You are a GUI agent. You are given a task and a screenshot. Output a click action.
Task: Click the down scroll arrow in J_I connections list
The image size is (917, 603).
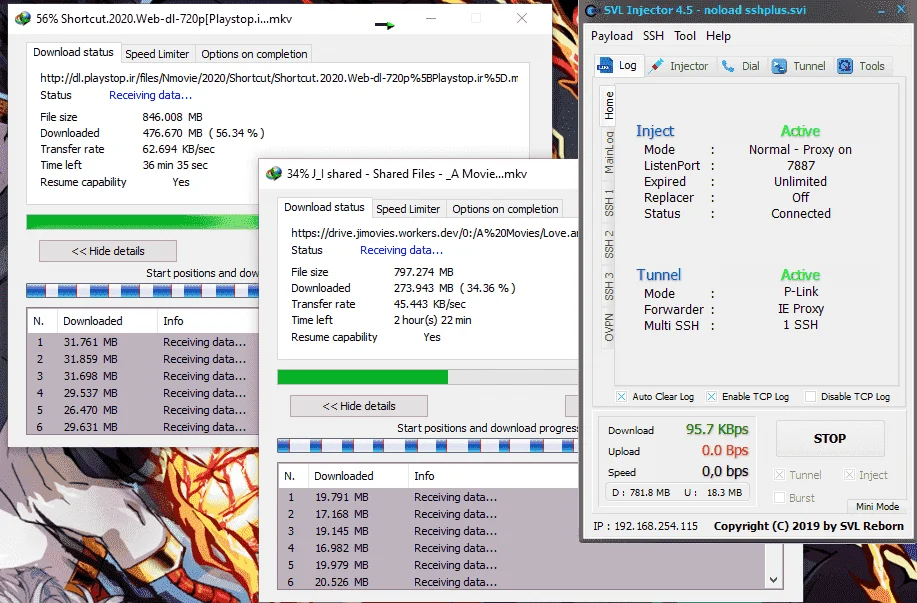[773, 580]
